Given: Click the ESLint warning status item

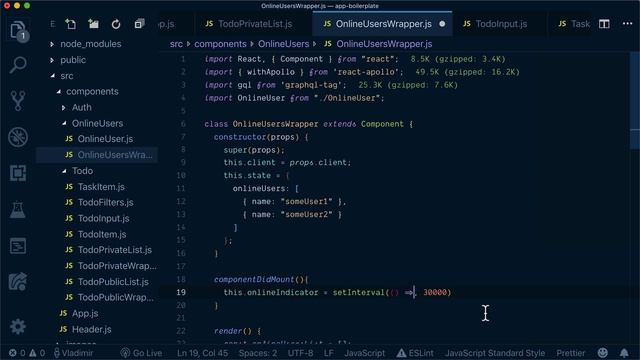Looking at the screenshot, I should [415, 353].
